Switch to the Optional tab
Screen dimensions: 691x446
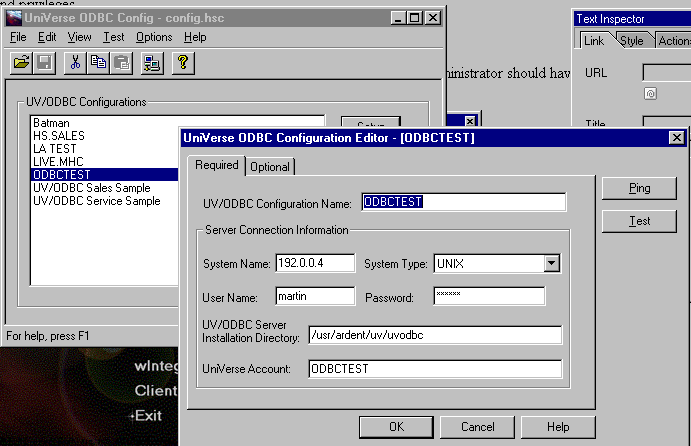pyautogui.click(x=270, y=167)
